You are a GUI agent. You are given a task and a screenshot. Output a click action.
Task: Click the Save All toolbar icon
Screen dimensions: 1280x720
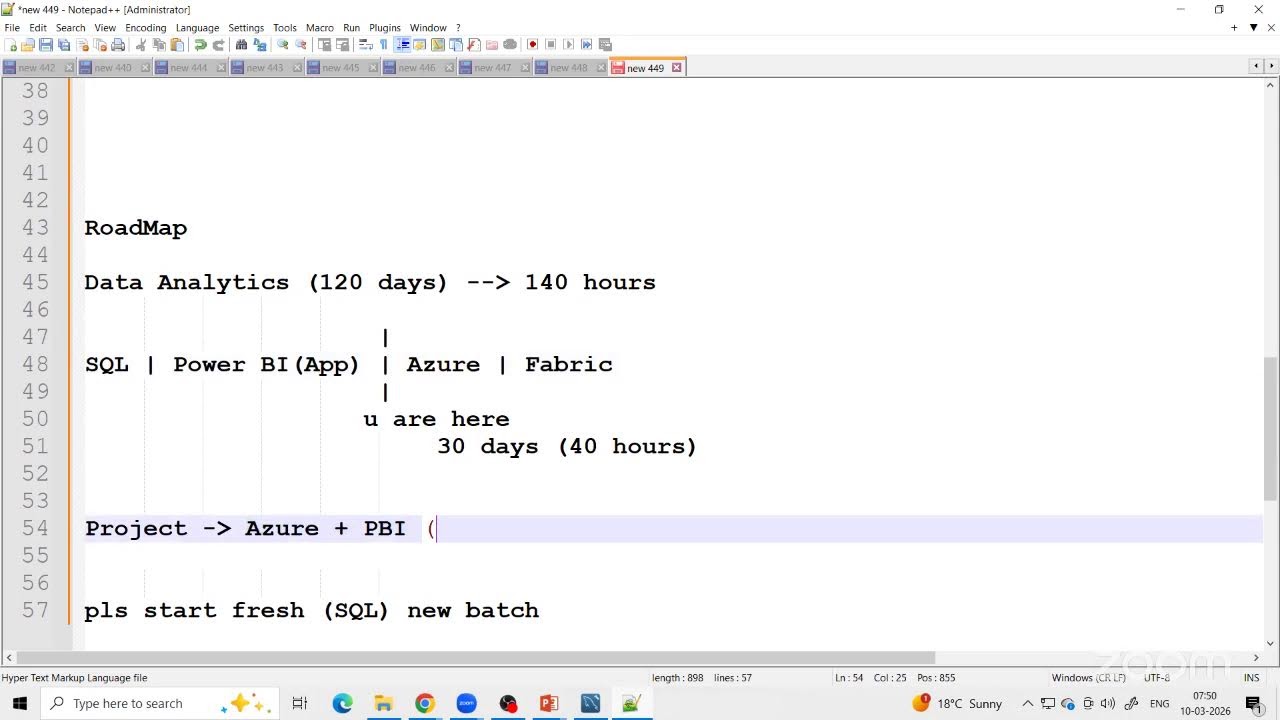pos(64,44)
